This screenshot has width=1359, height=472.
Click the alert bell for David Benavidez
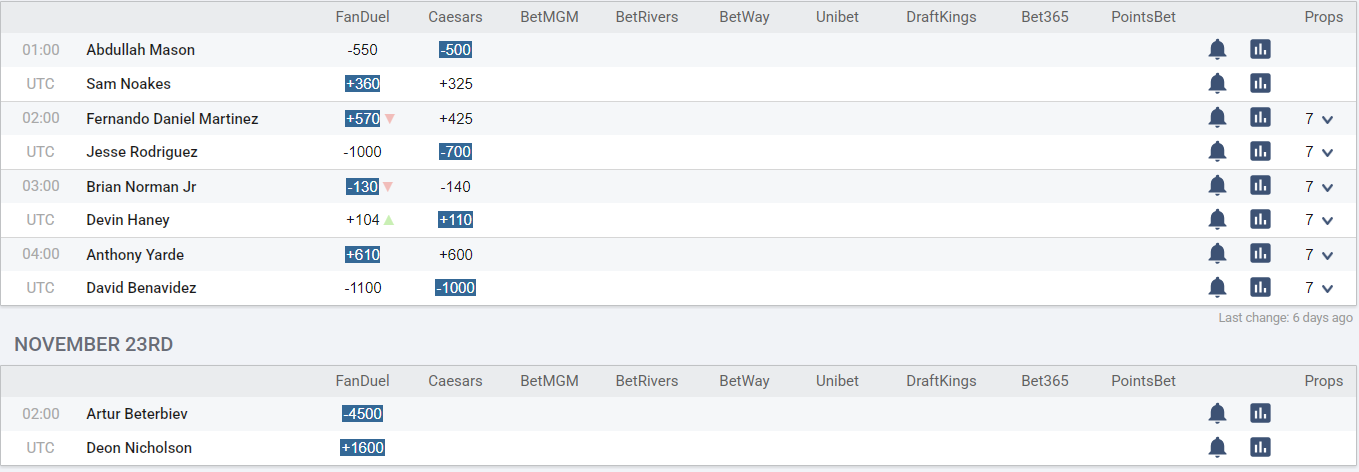pyautogui.click(x=1217, y=288)
